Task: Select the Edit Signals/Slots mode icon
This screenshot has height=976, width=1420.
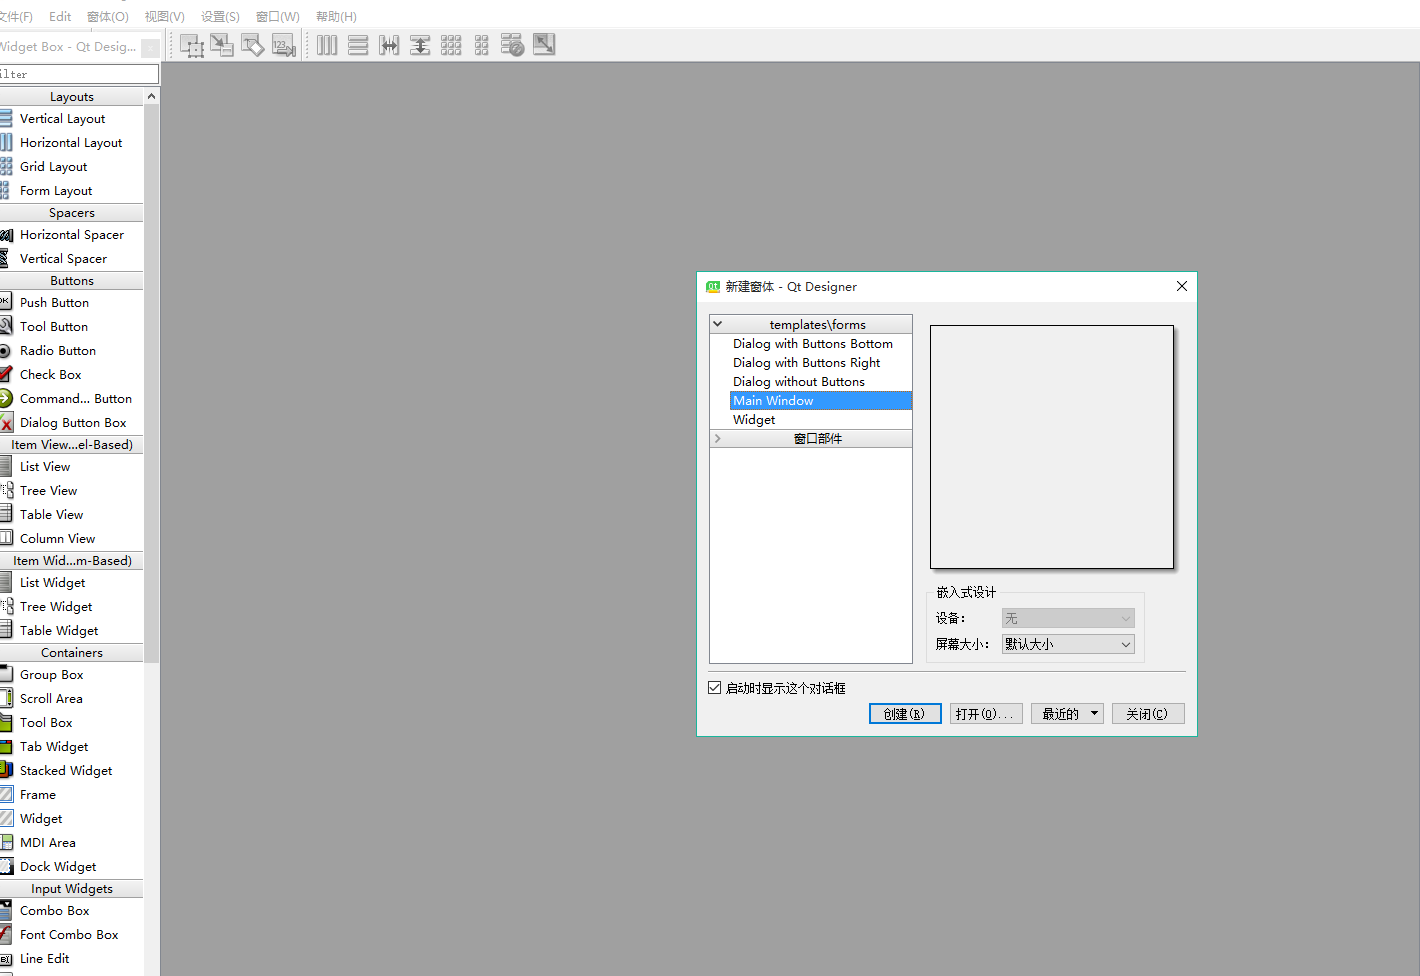Action: [x=222, y=44]
